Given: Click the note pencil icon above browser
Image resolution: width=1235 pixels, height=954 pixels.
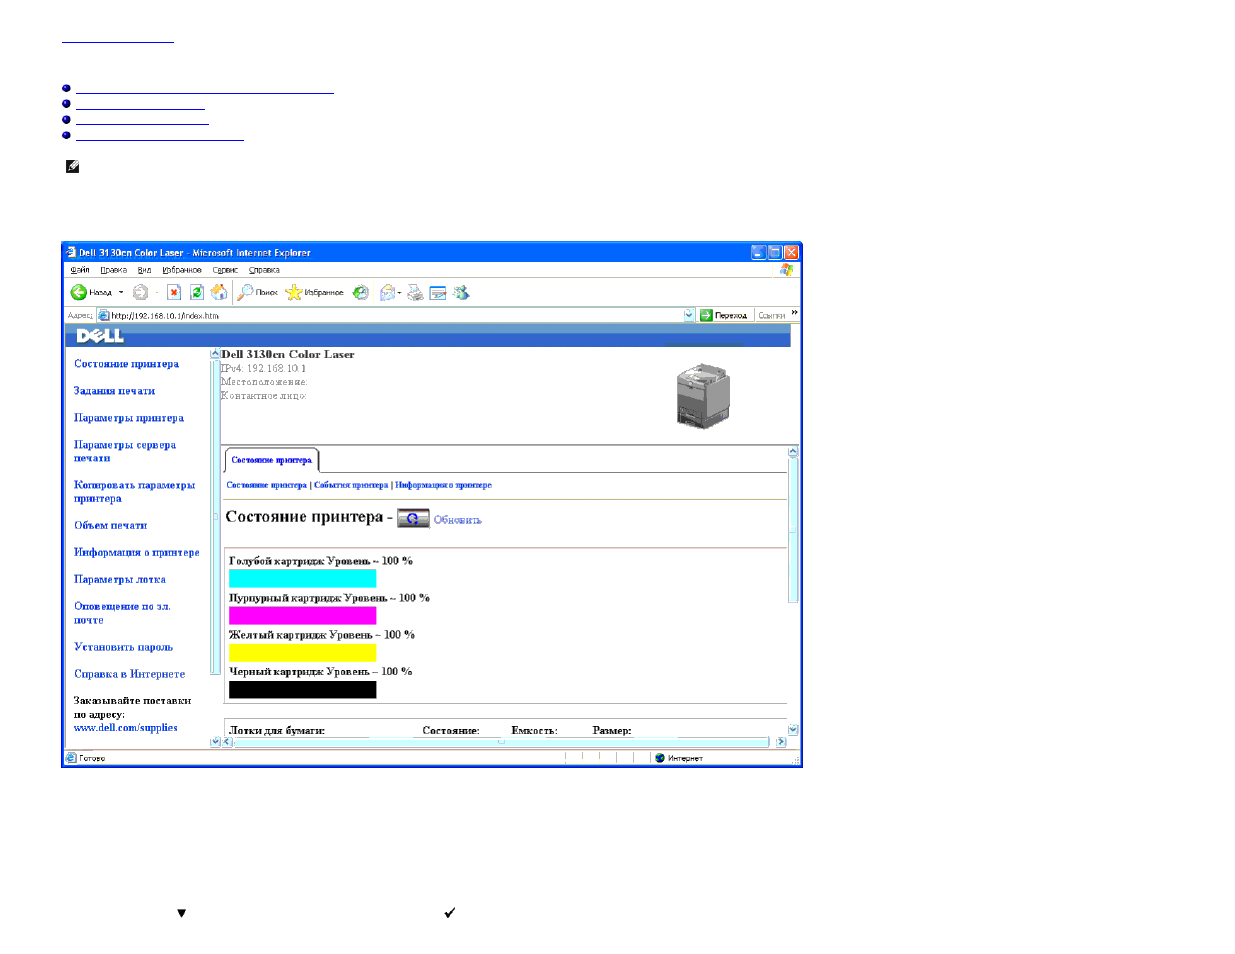Looking at the screenshot, I should 72,167.
